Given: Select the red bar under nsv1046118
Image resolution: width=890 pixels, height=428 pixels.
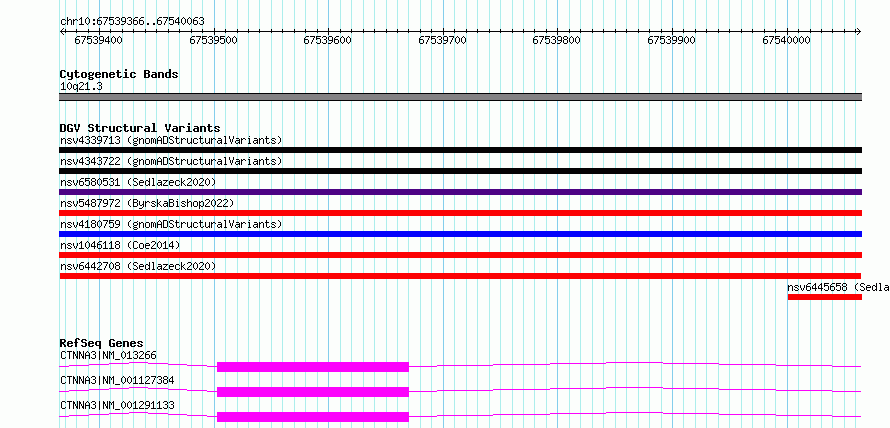Looking at the screenshot, I should tap(460, 255).
